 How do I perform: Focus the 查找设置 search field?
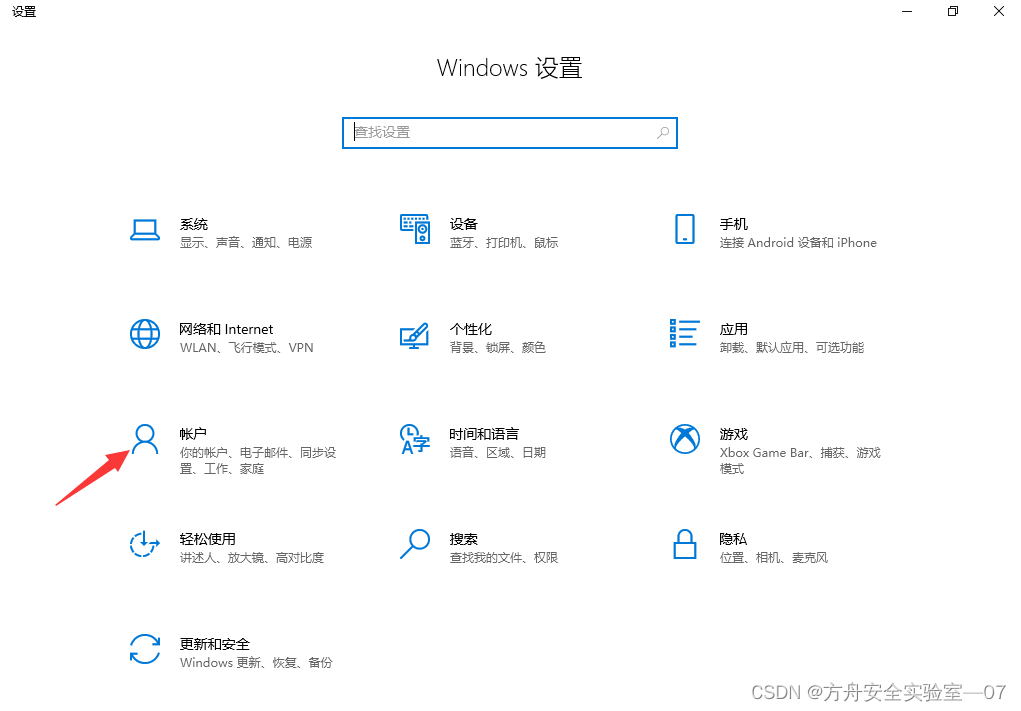click(x=510, y=133)
